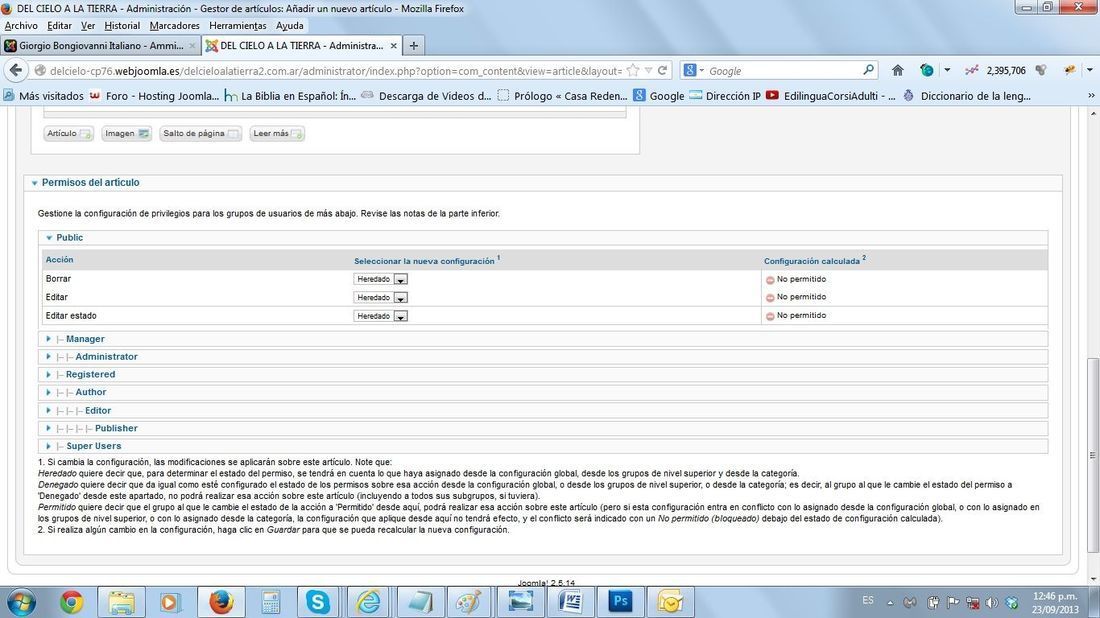Image resolution: width=1100 pixels, height=618 pixels.
Task: Close the Giorgio Bongiovanni Italiano tab
Action: pyautogui.click(x=192, y=46)
